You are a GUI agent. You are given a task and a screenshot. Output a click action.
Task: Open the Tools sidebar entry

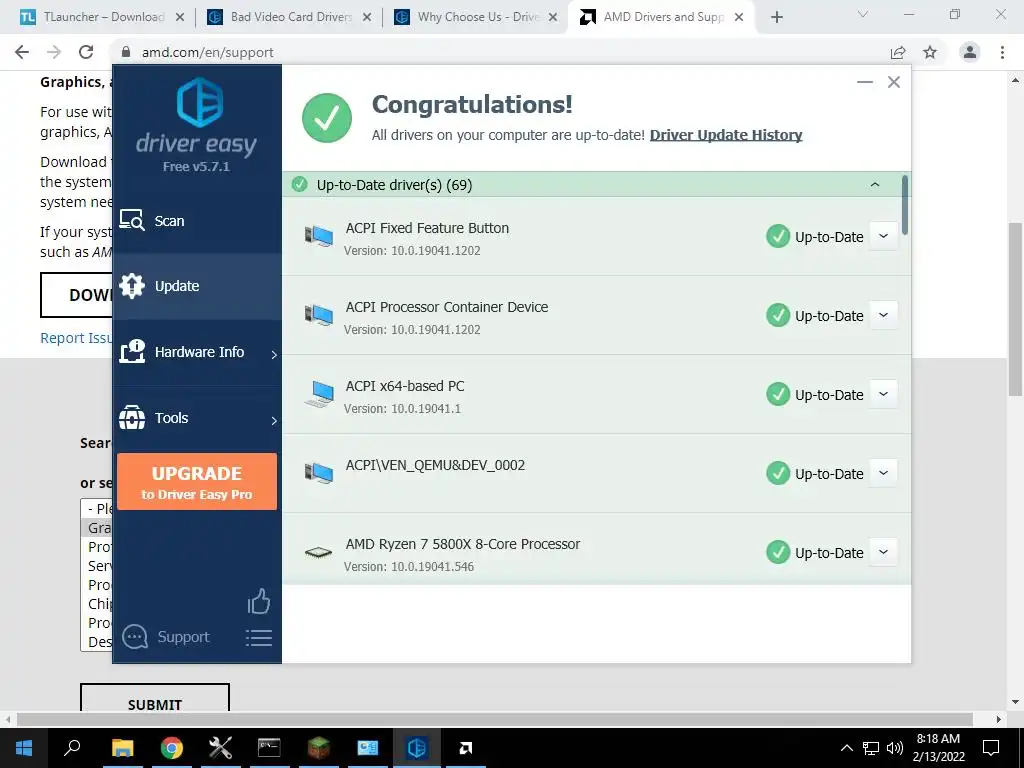coord(197,418)
